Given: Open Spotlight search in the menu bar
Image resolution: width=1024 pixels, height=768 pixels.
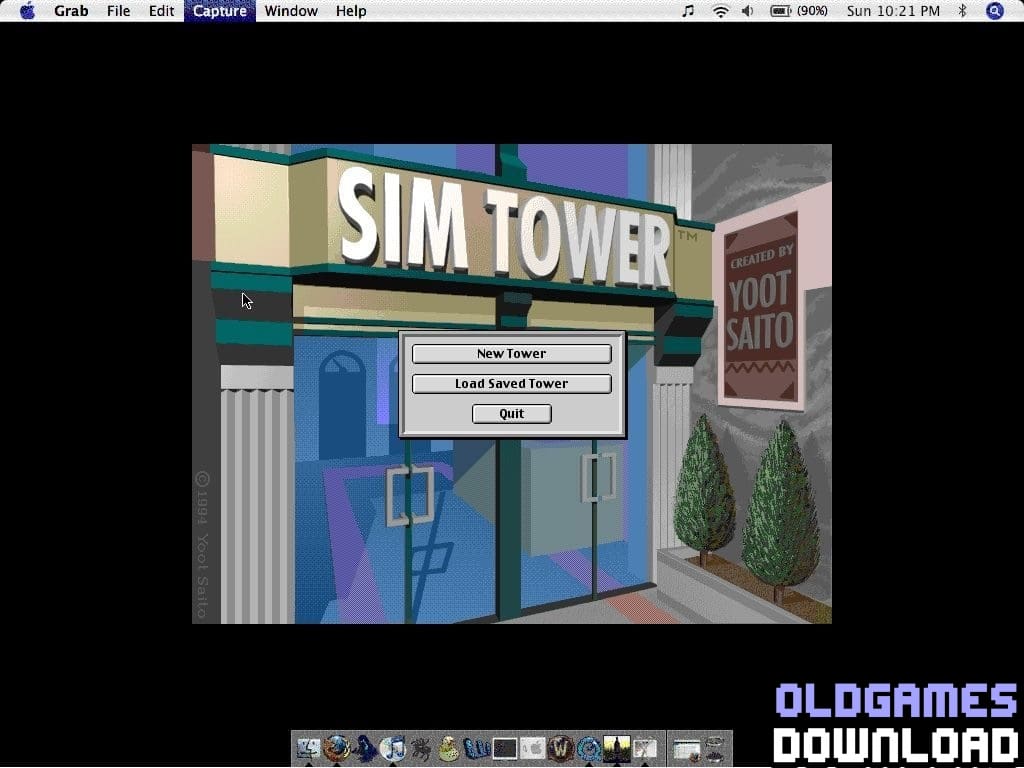Looking at the screenshot, I should (x=993, y=11).
